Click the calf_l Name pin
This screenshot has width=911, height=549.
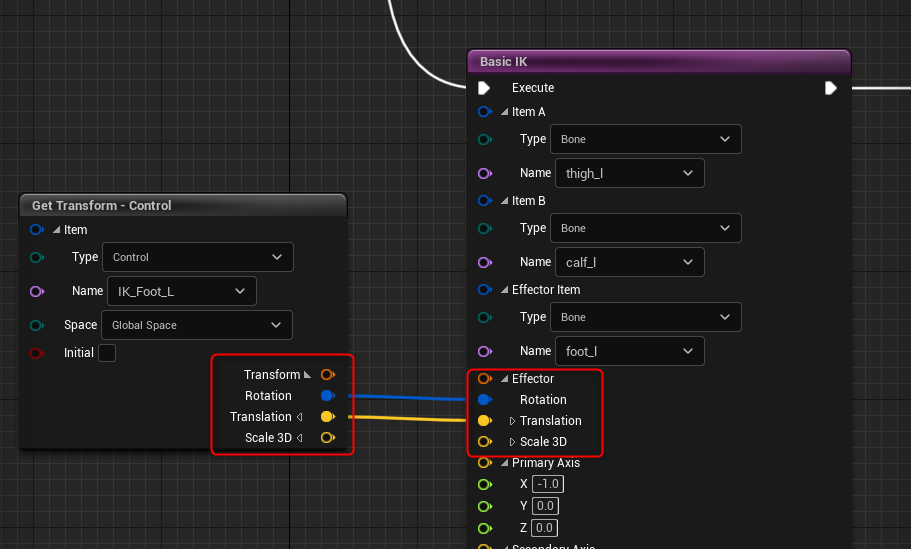click(x=485, y=262)
